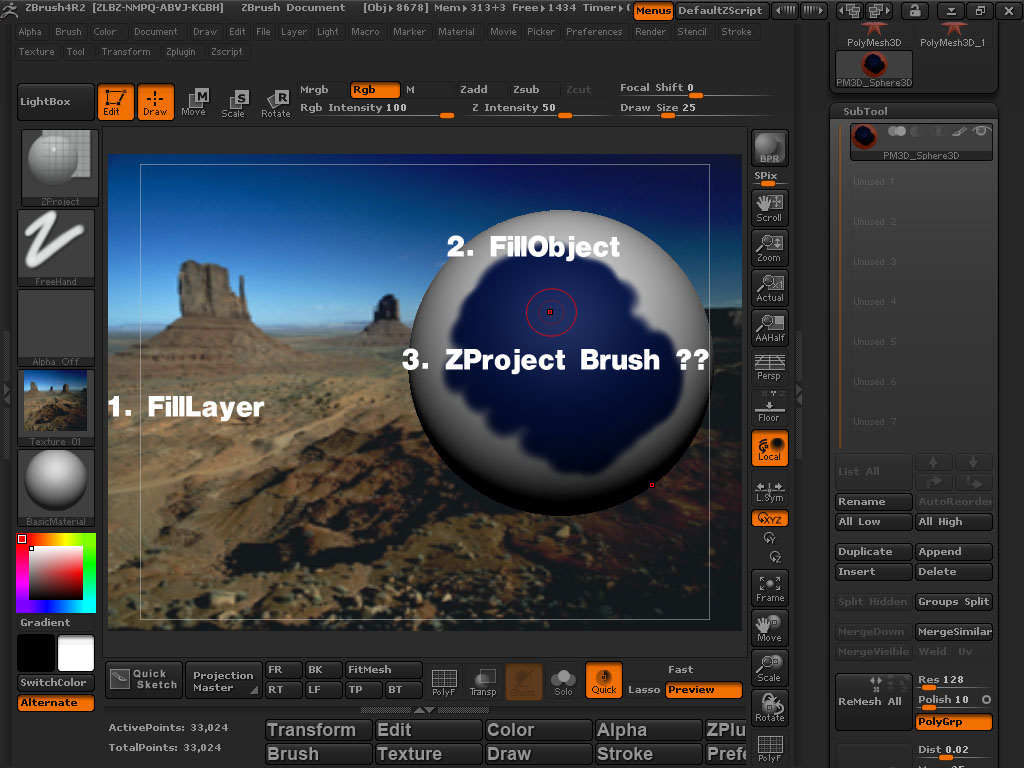Open the Brush menu

[x=69, y=31]
